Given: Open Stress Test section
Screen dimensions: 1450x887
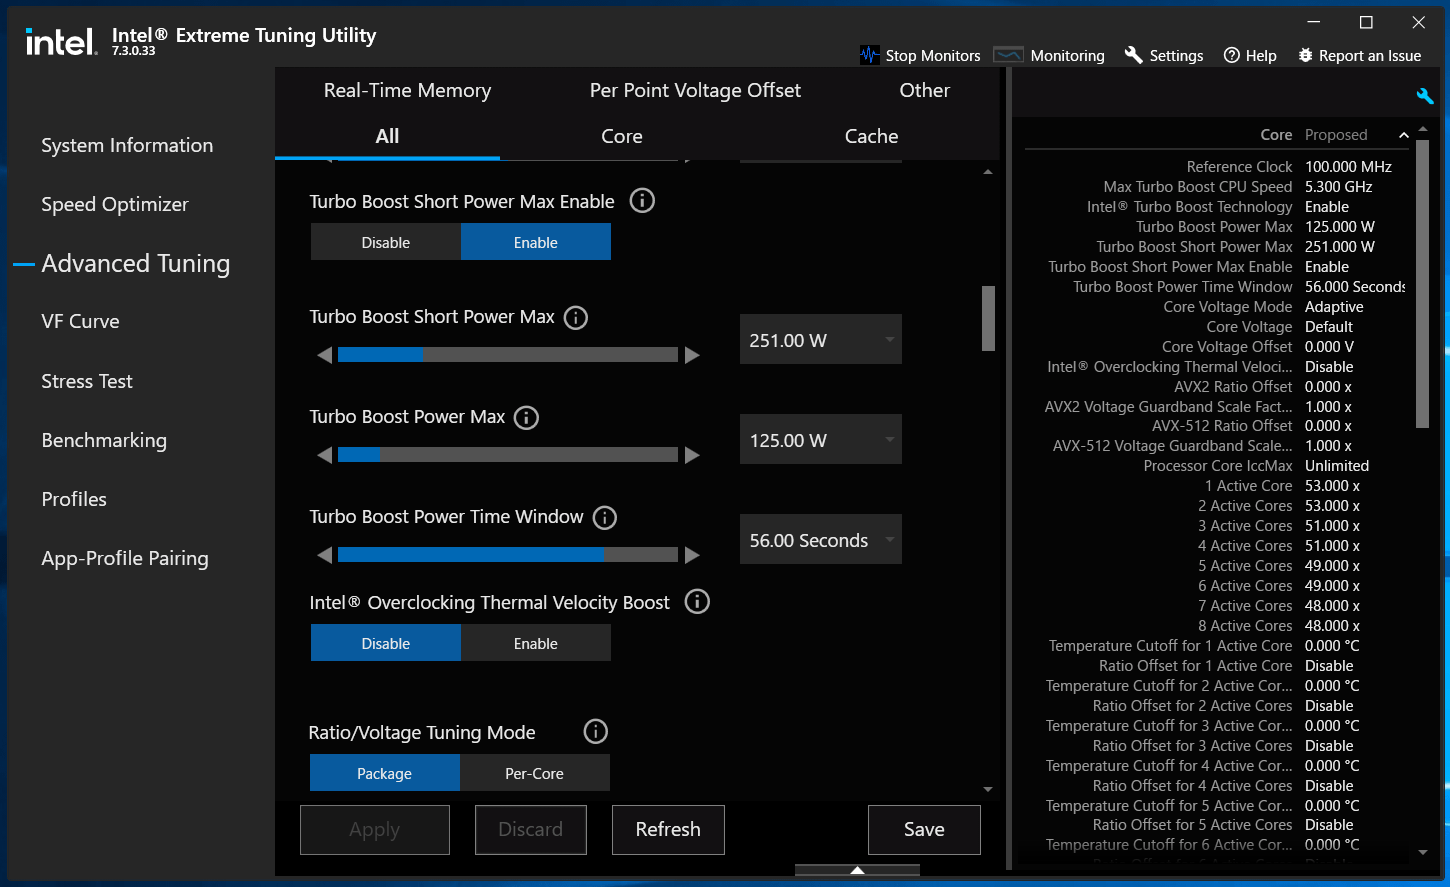Looking at the screenshot, I should 87,381.
